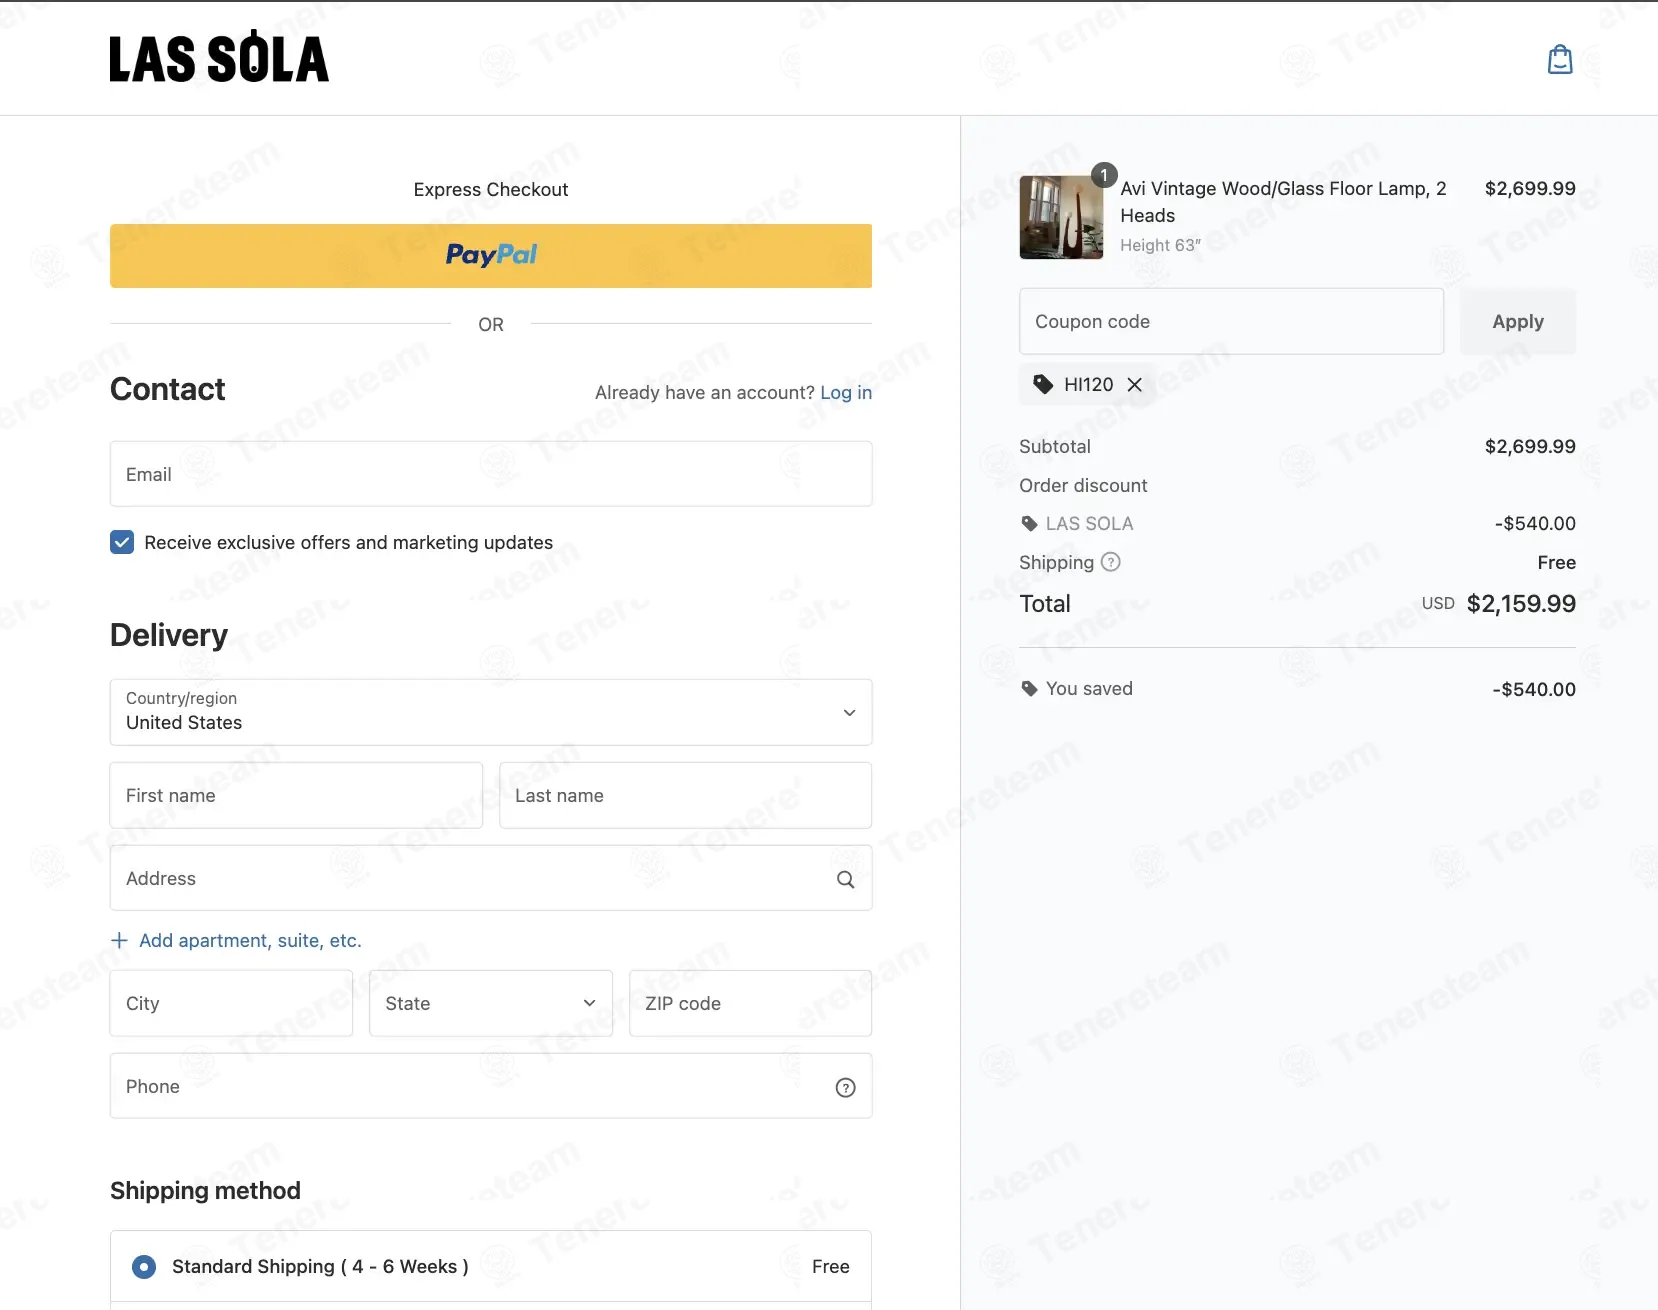Open the Shipping help question icon

[x=1110, y=562]
